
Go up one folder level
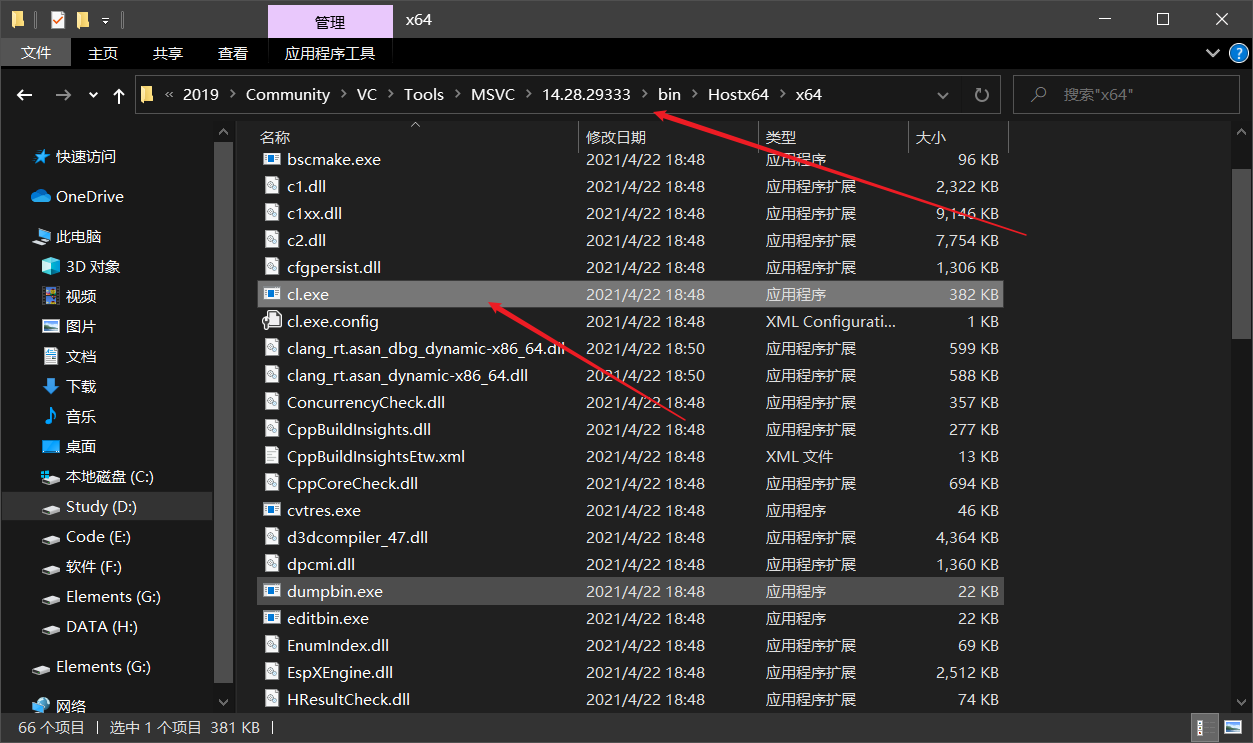point(119,95)
